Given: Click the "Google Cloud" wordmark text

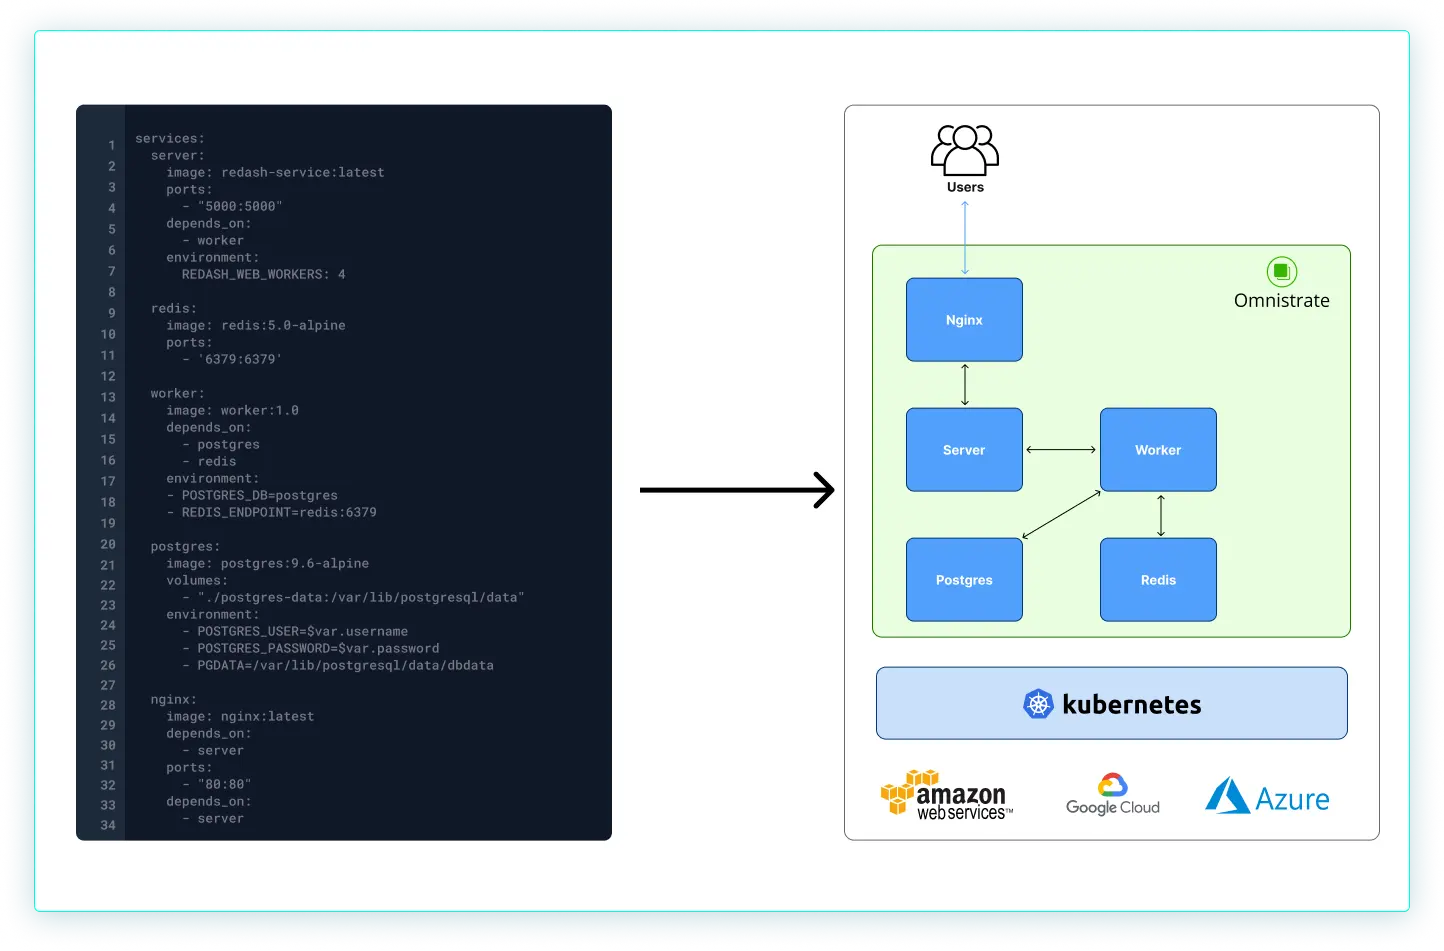Looking at the screenshot, I should (x=1113, y=807).
